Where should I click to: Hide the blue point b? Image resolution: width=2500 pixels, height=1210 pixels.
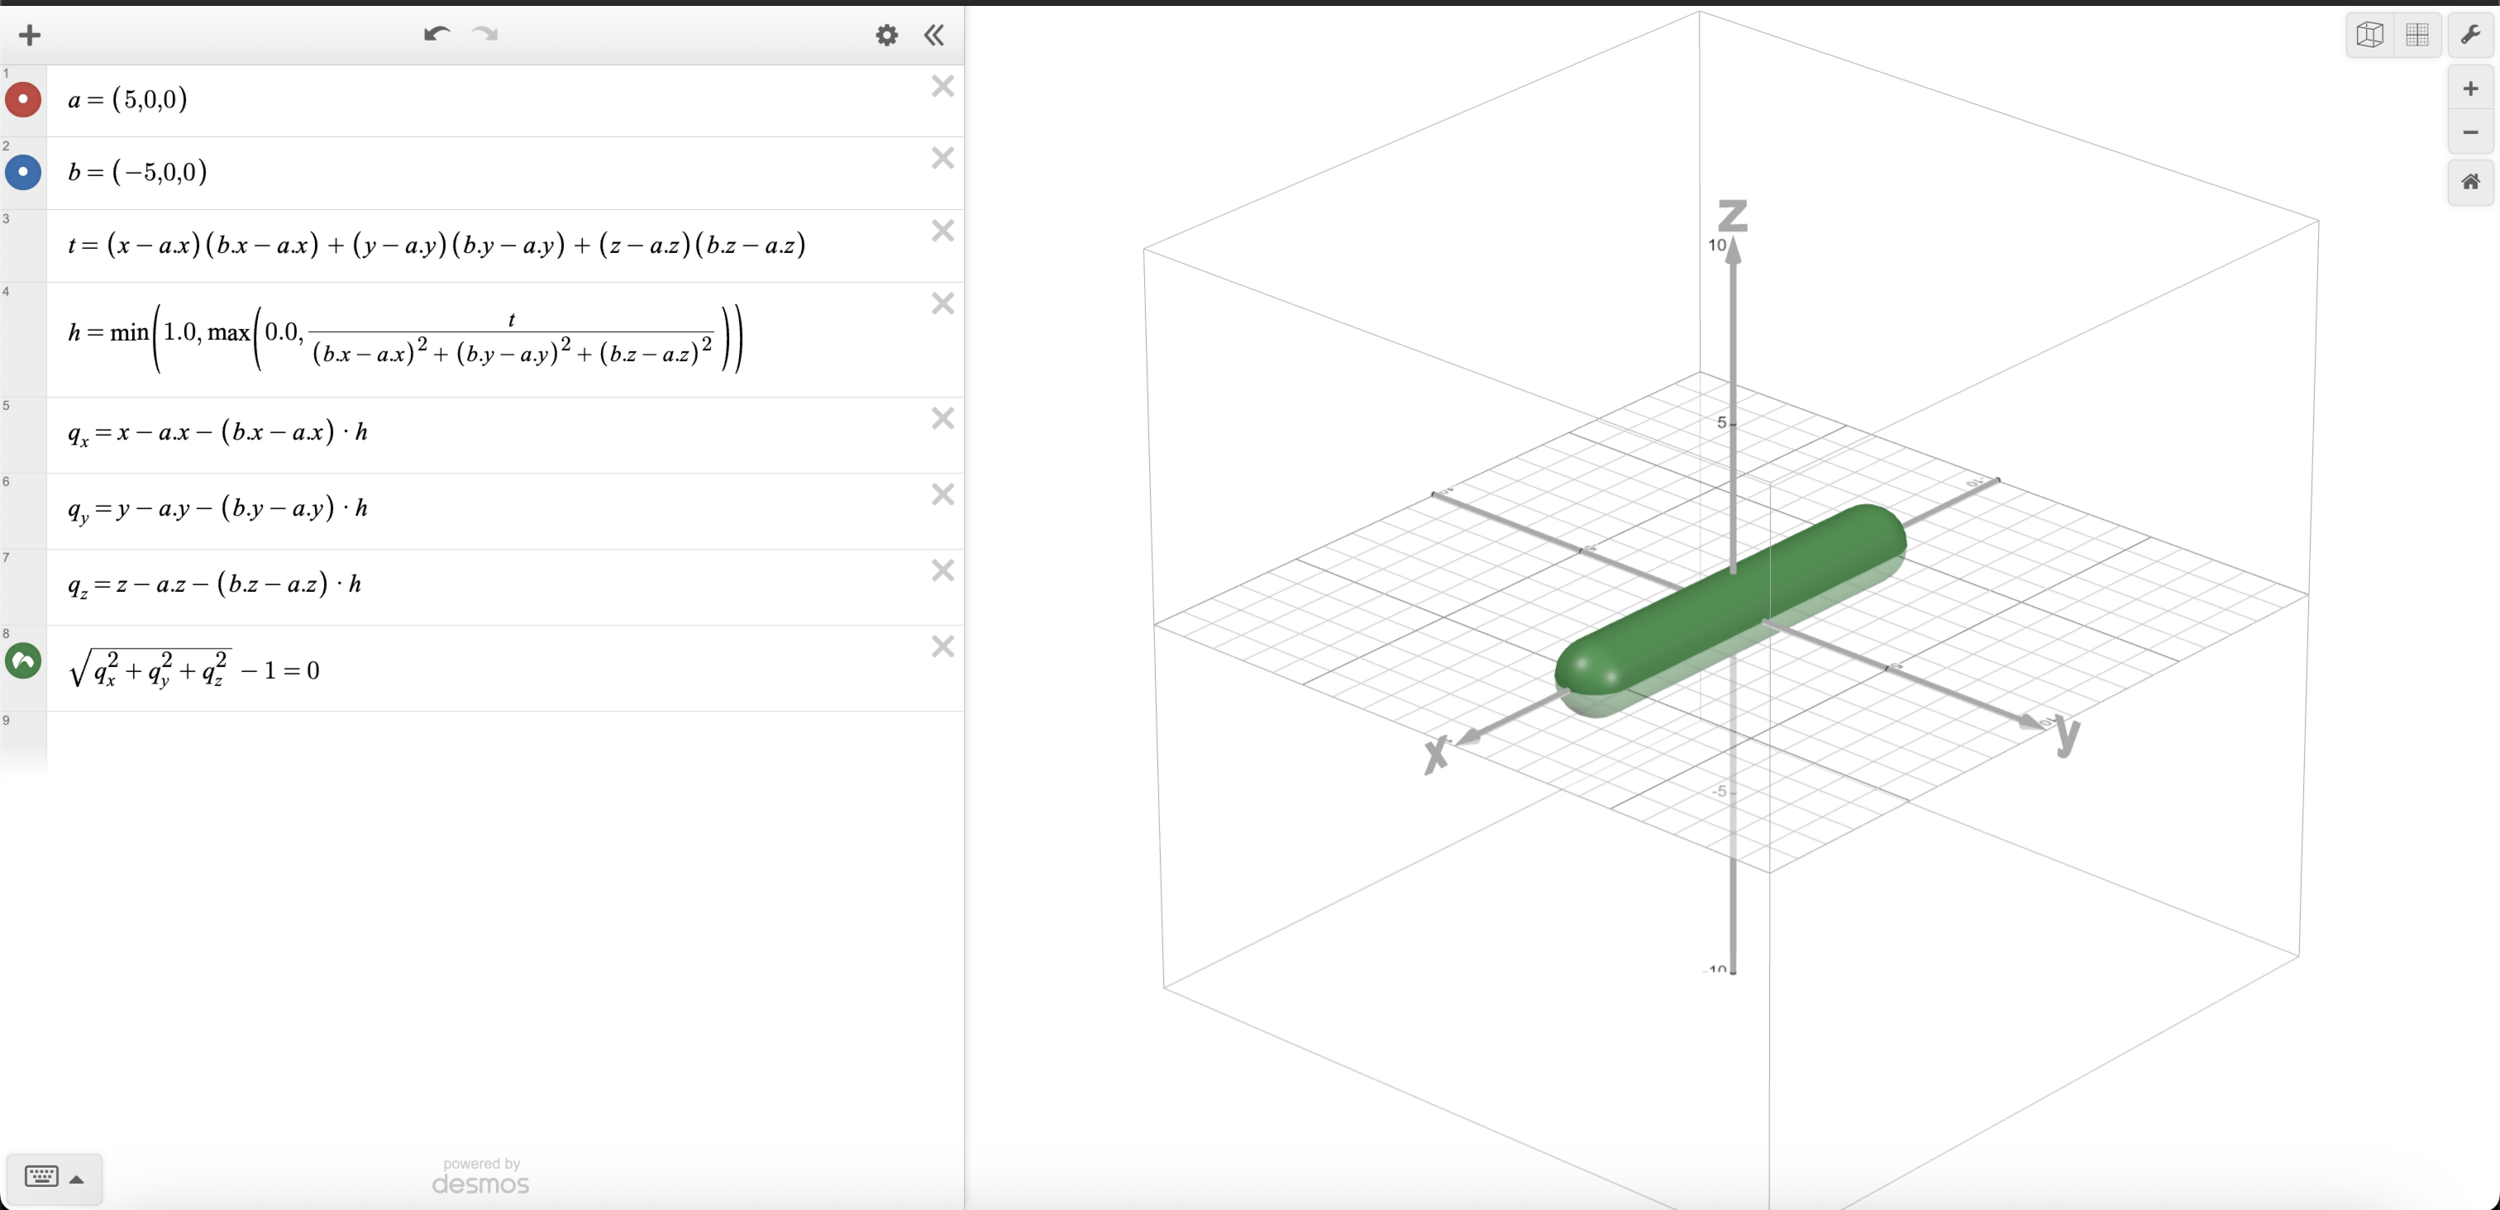click(23, 172)
